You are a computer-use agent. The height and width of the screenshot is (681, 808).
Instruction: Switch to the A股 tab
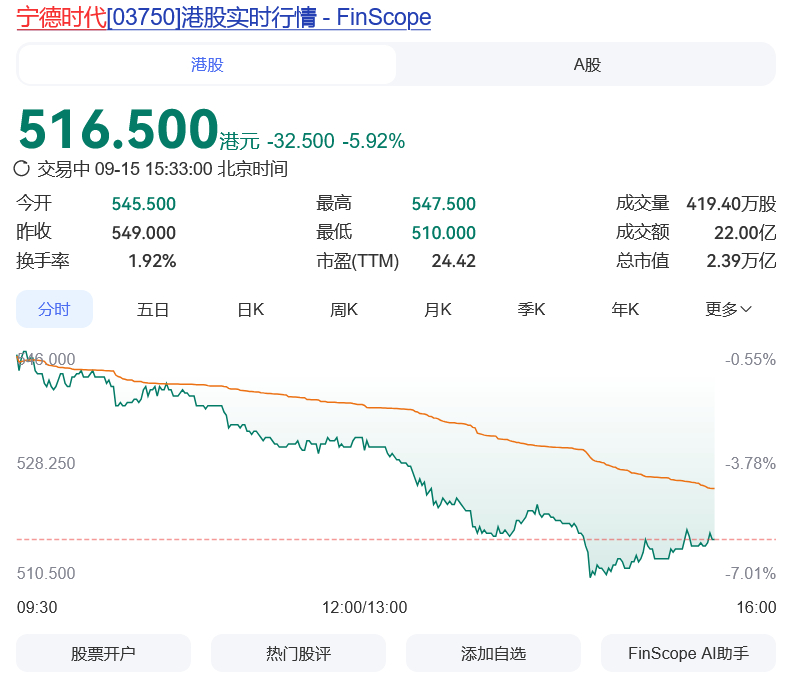coord(587,64)
